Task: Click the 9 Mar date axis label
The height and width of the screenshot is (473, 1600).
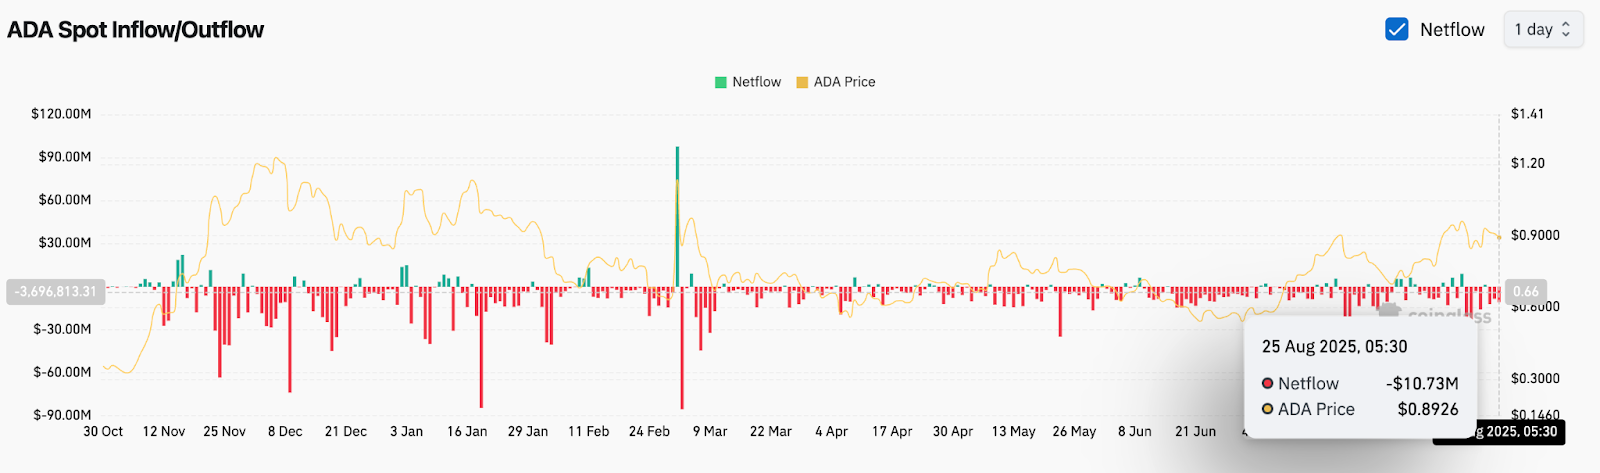Action: click(x=710, y=431)
